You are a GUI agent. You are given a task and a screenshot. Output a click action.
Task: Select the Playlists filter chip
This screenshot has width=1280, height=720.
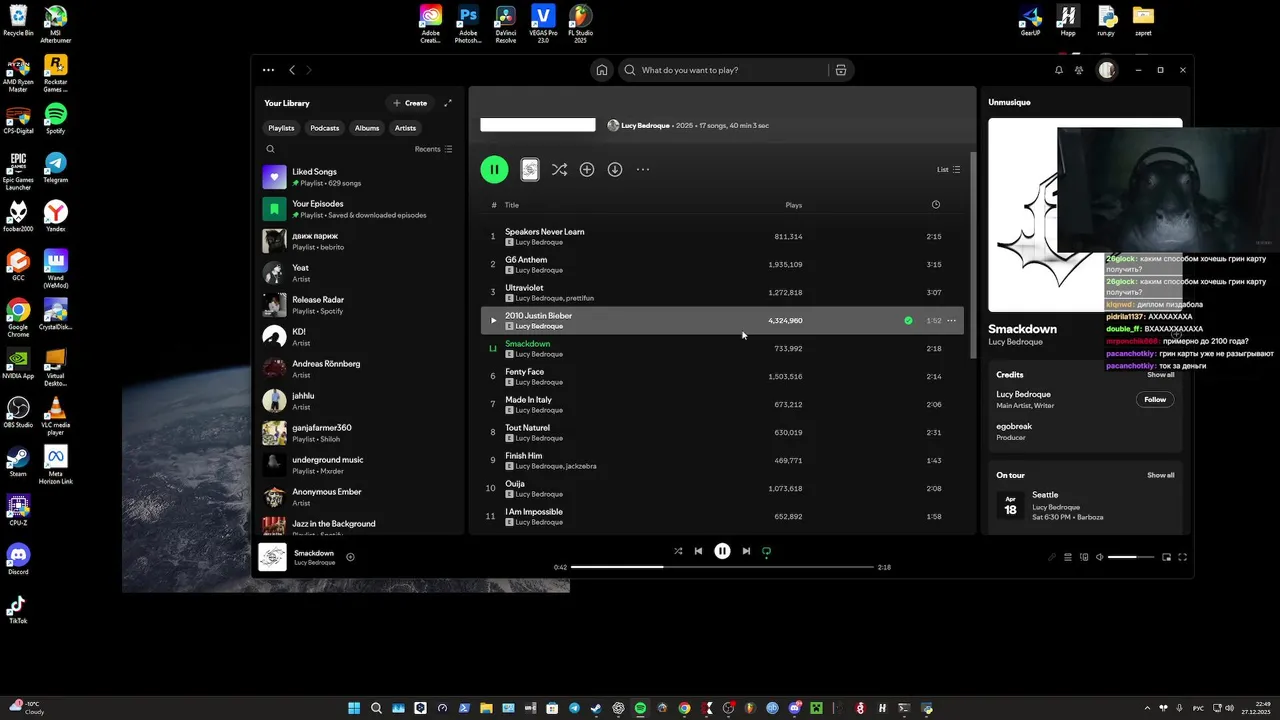click(281, 128)
